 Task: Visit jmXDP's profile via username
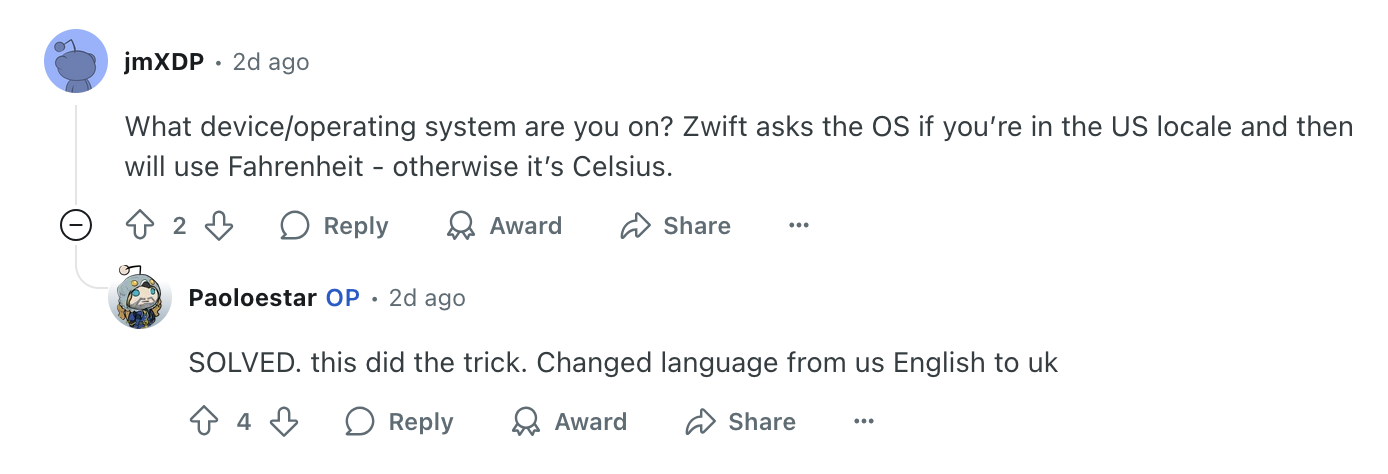[x=164, y=62]
